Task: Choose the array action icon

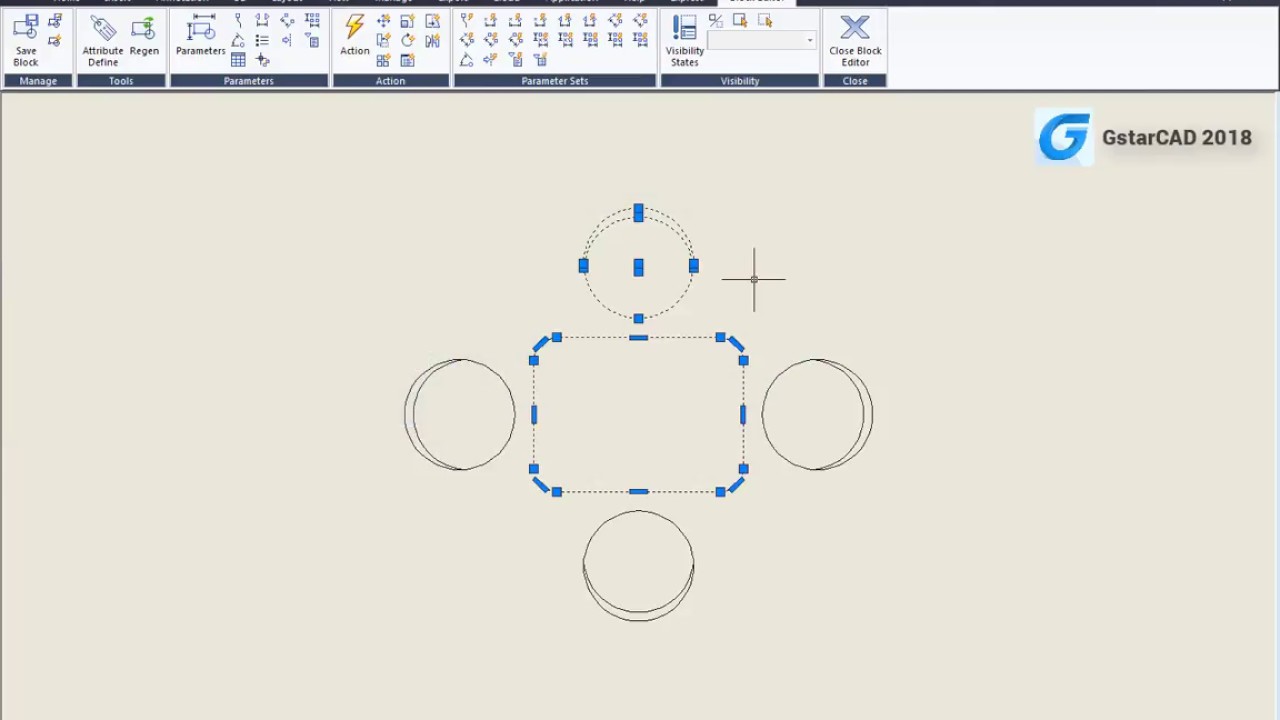Action: (383, 60)
